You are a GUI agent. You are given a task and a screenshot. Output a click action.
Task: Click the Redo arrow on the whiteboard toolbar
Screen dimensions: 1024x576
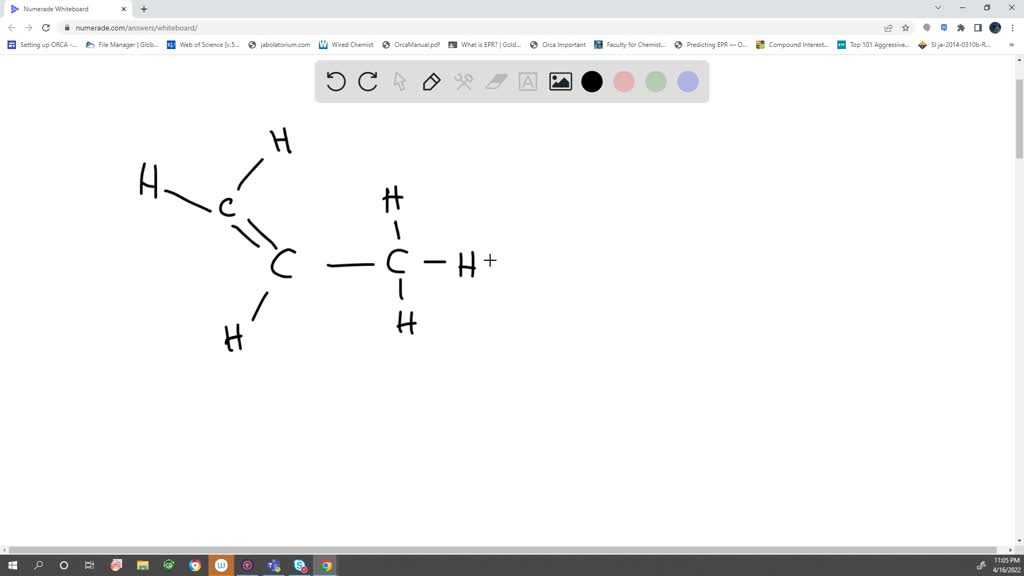(368, 82)
